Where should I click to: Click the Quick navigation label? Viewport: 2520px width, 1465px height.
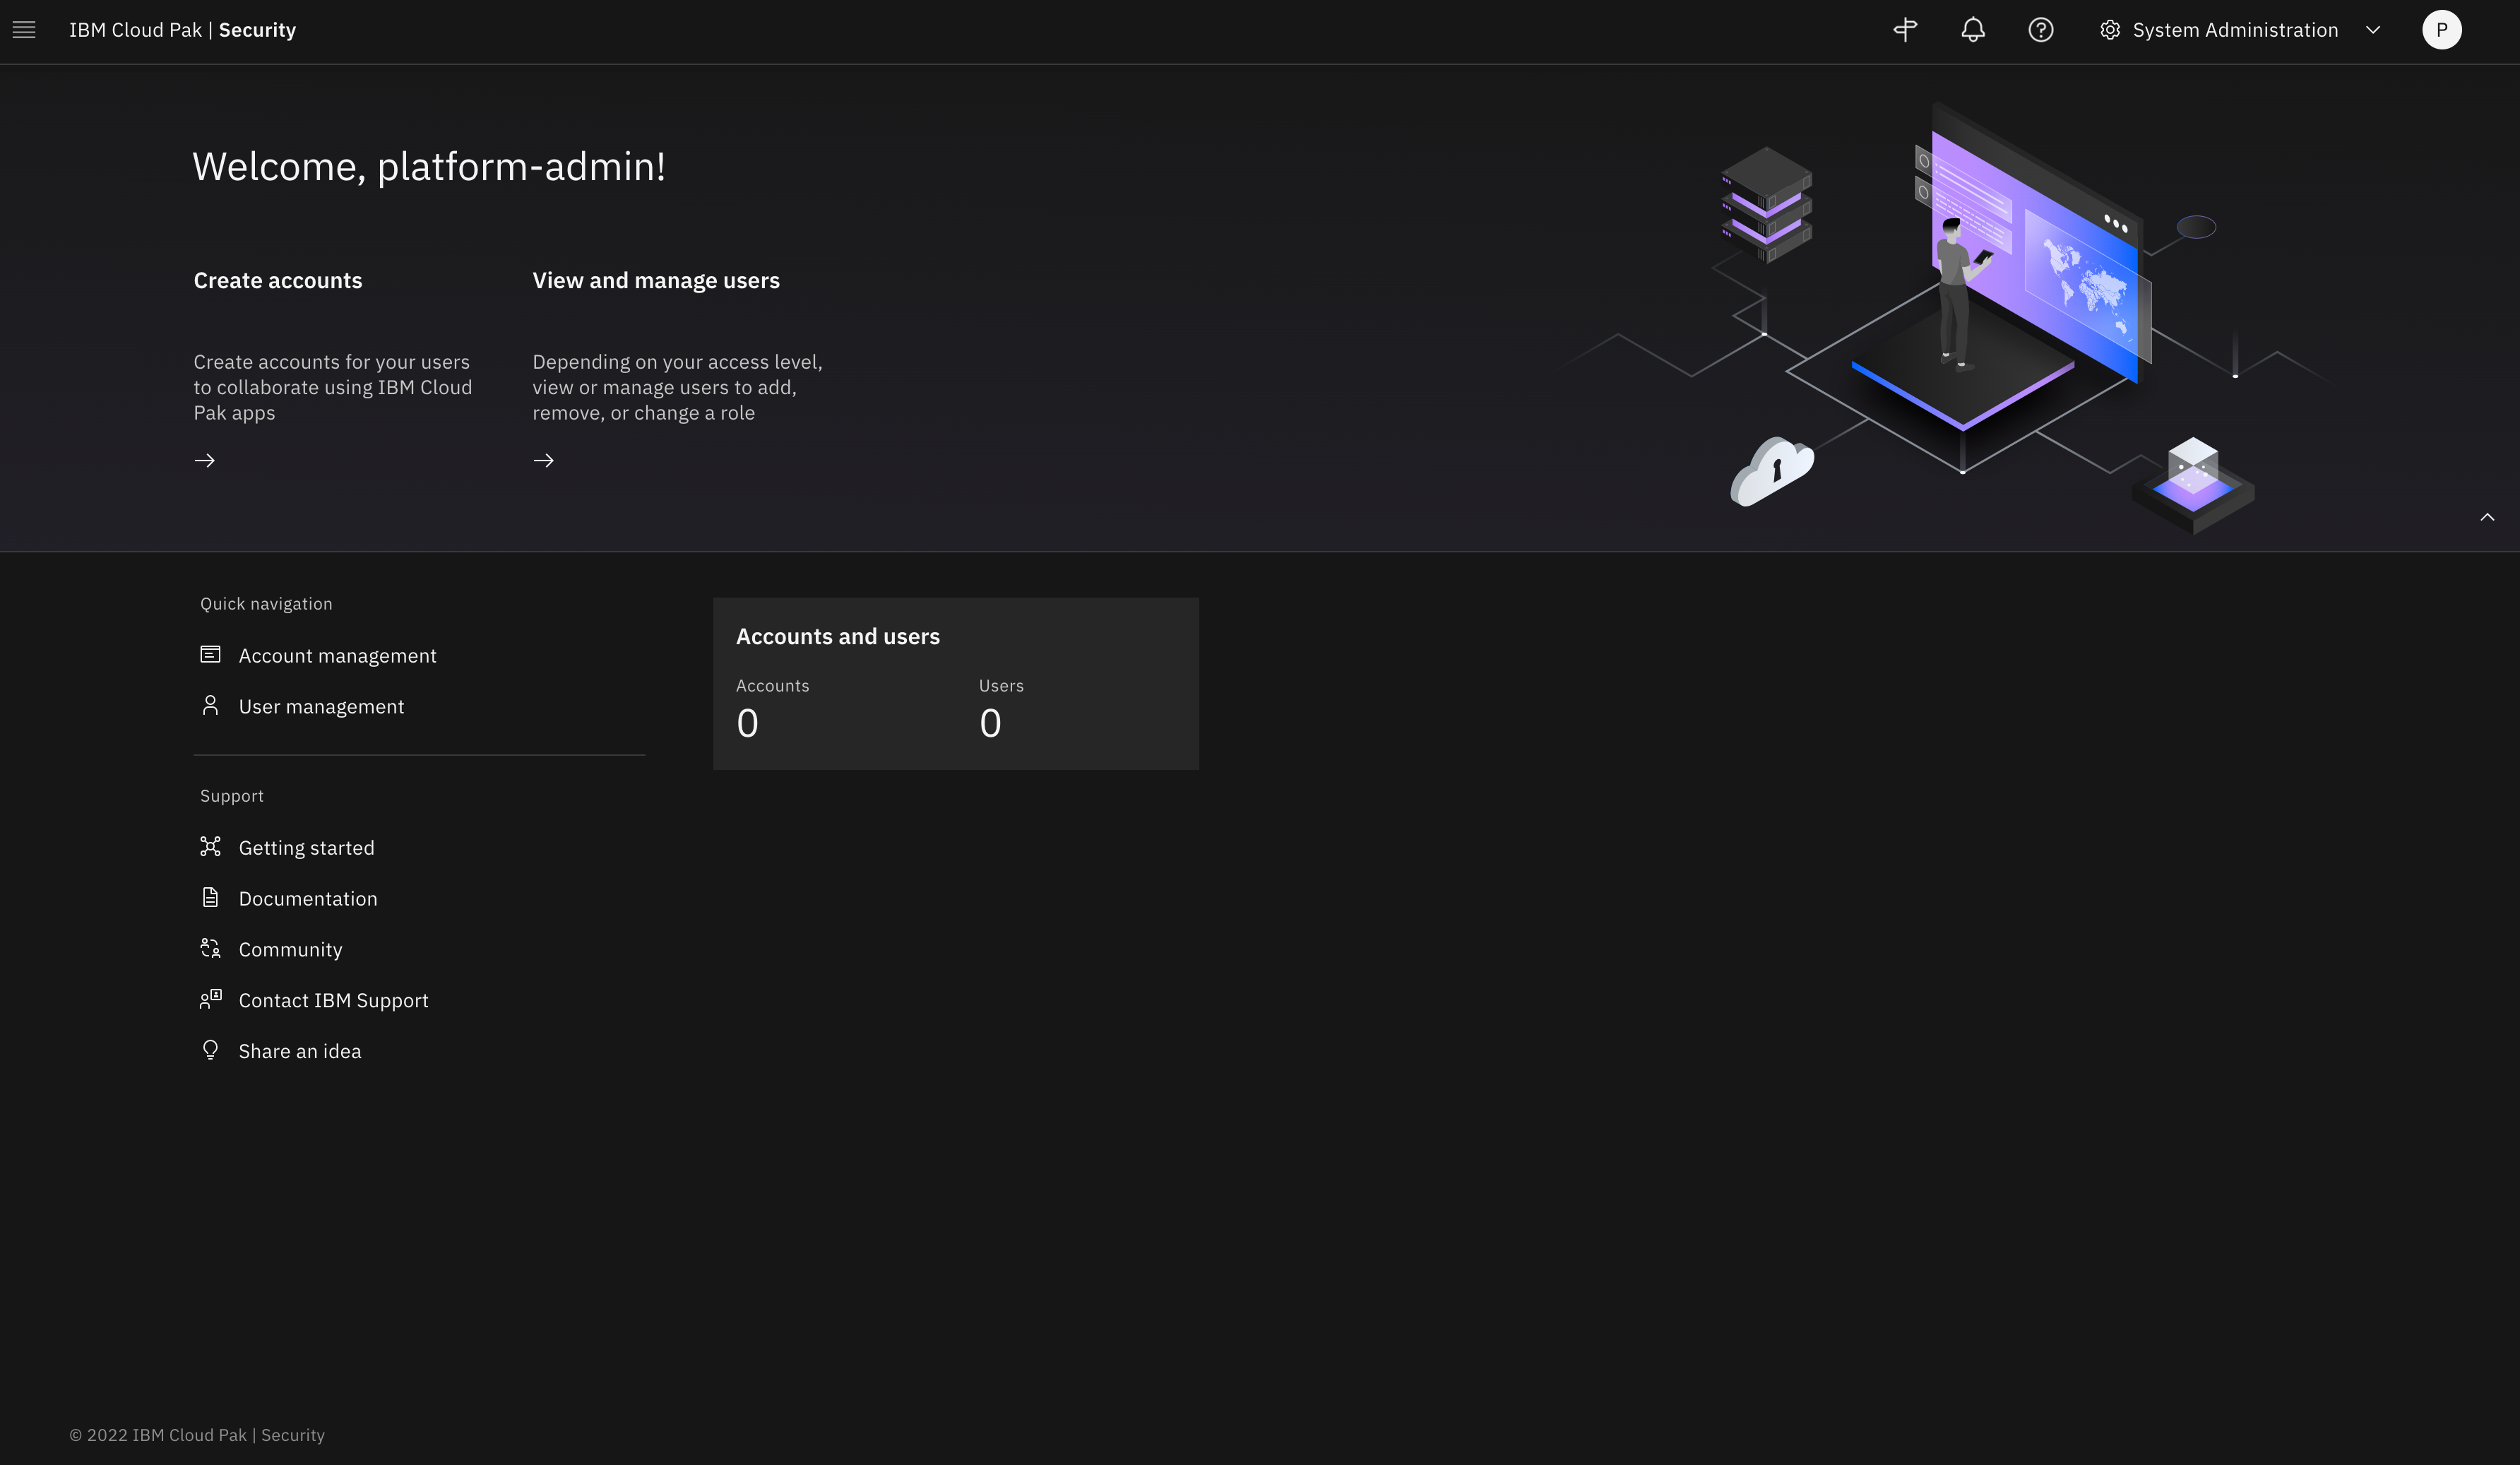(266, 604)
